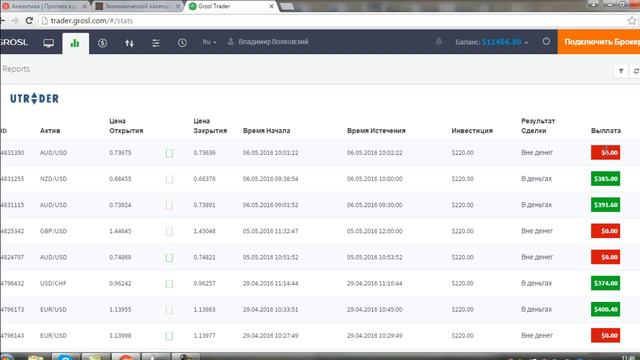Click the GROSL logo
Screen dimensions: 640x360
tap(14, 42)
